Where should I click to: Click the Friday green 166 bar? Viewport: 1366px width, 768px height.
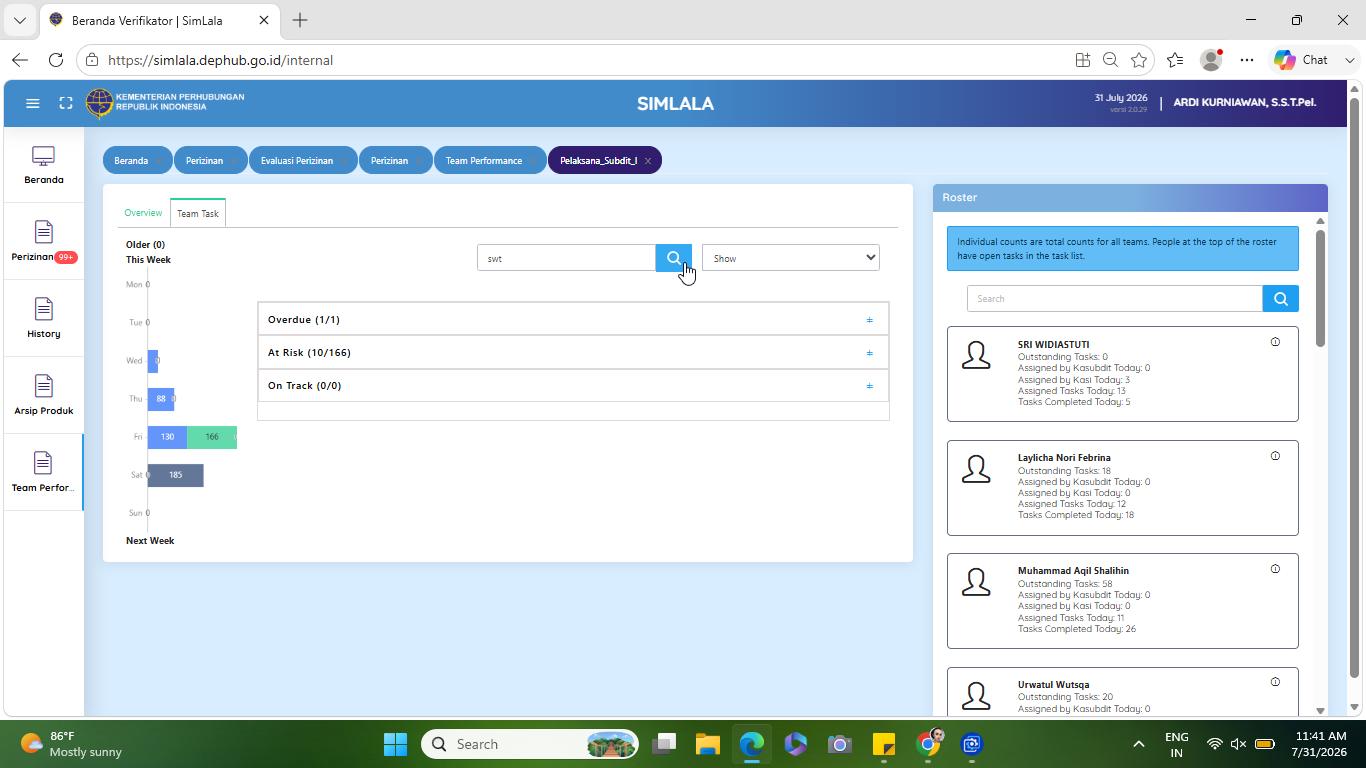[212, 437]
